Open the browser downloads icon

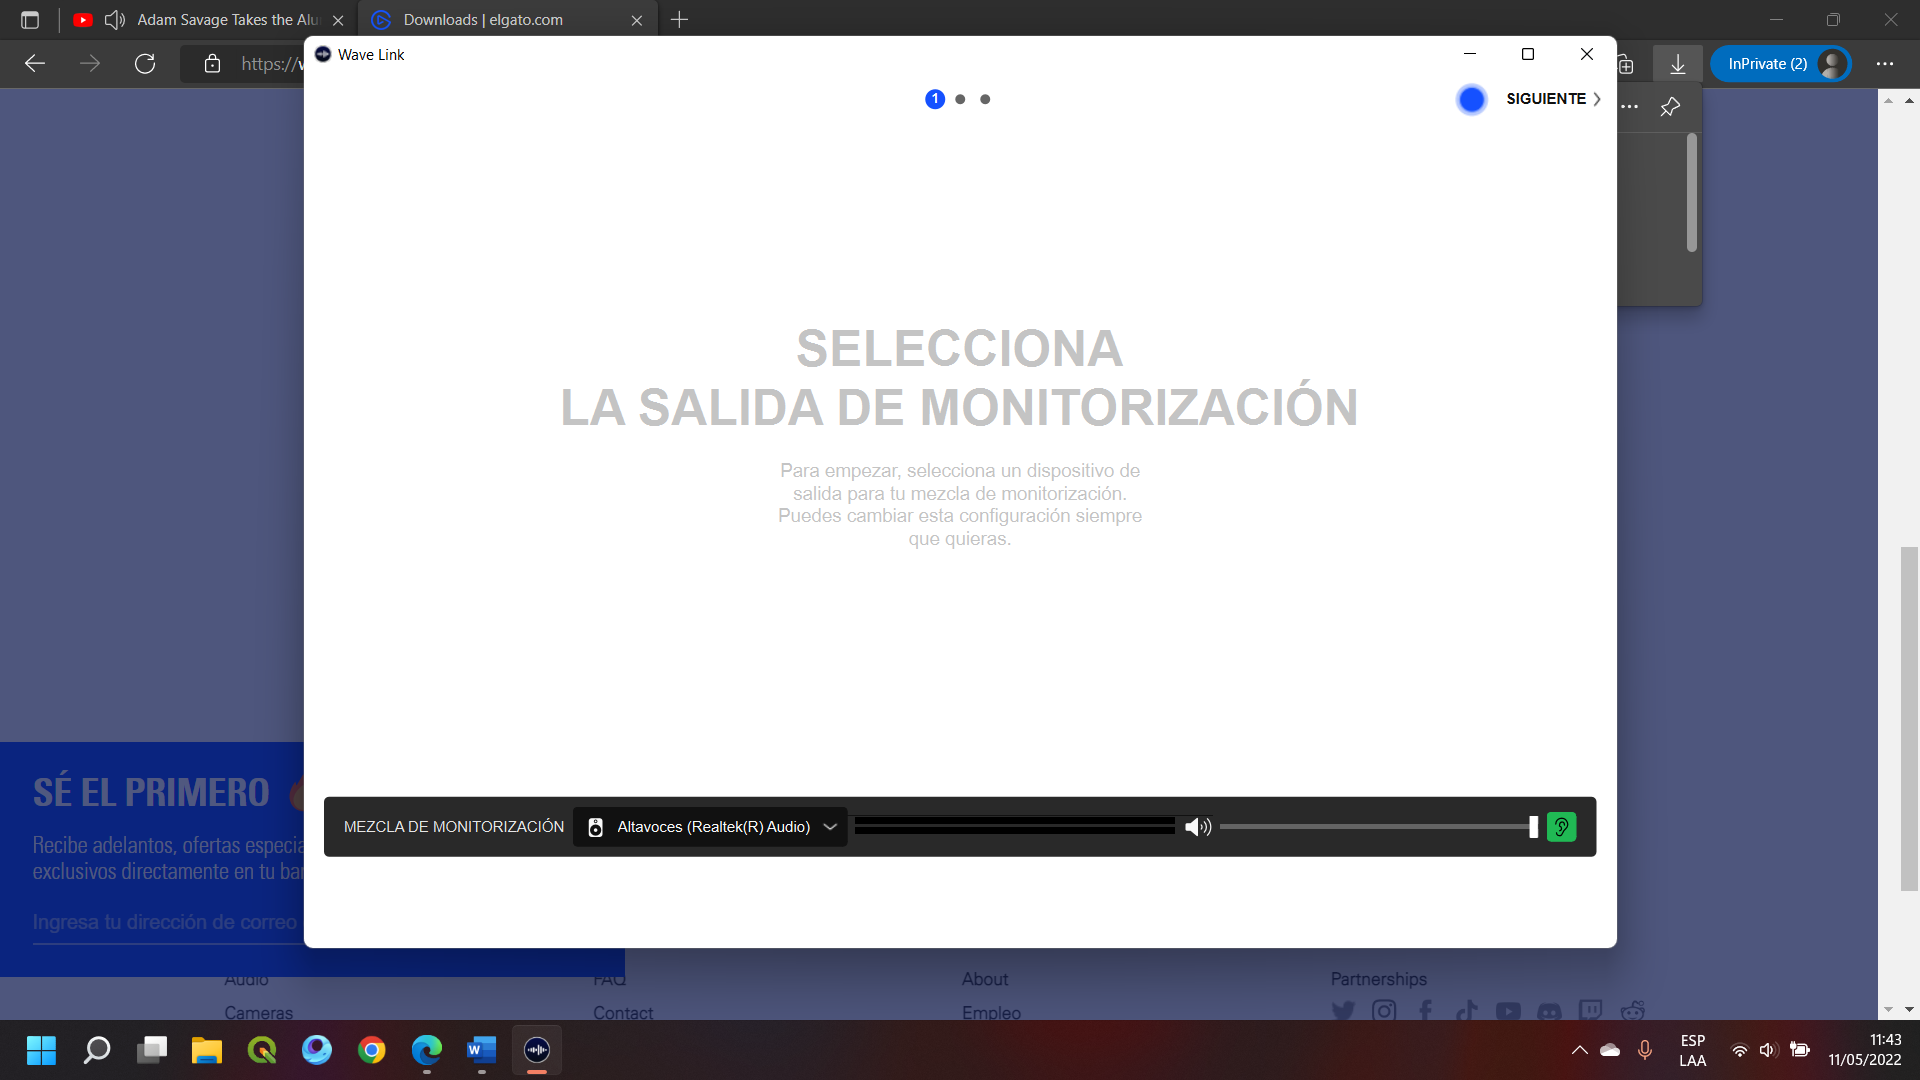tap(1677, 64)
